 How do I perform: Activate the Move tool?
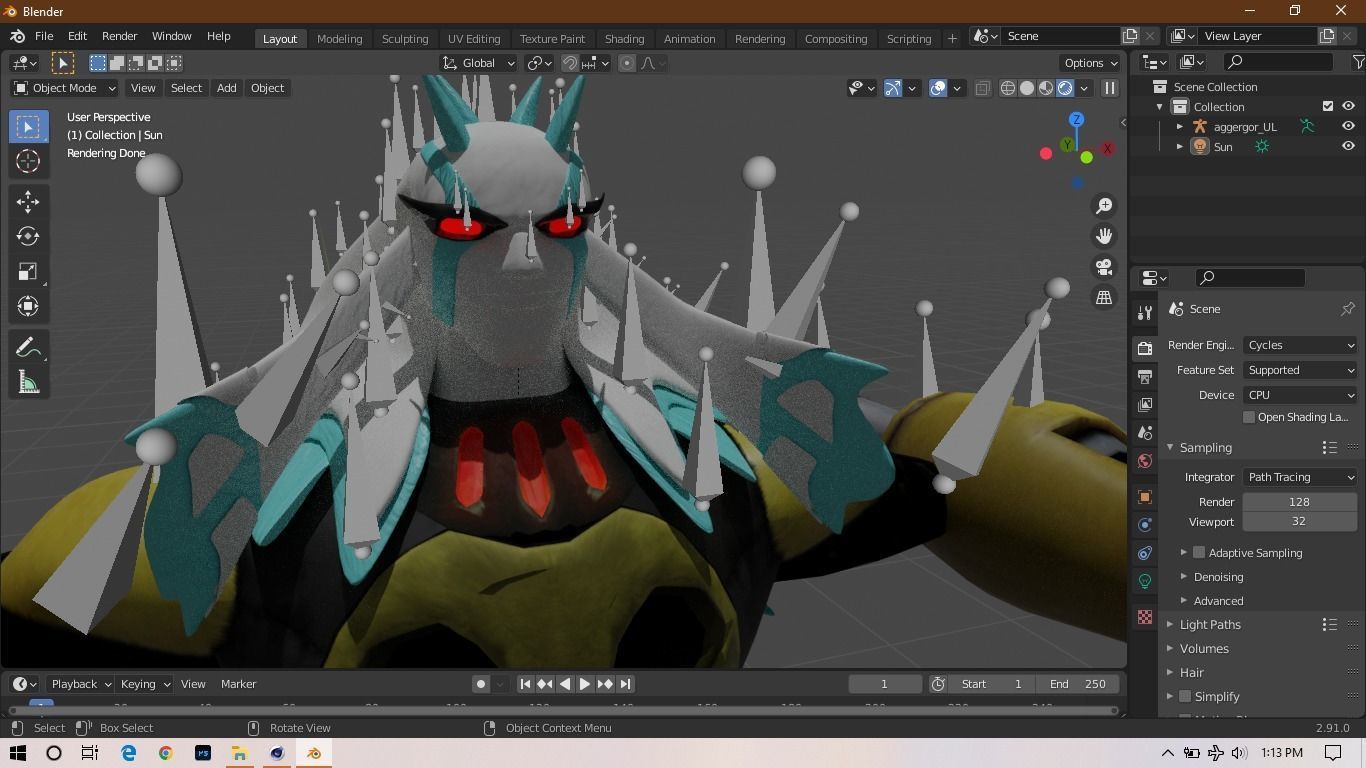[x=28, y=201]
